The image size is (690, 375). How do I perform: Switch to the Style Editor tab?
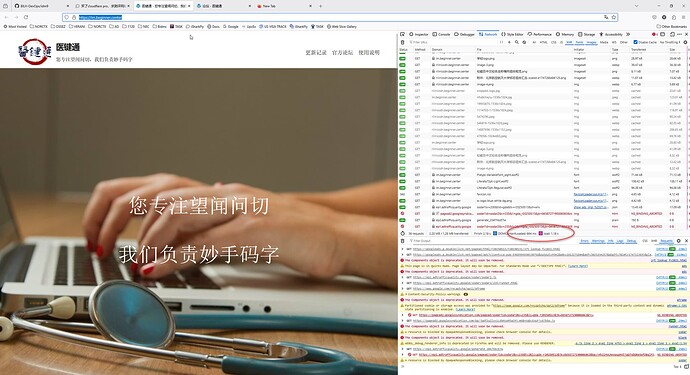[x=513, y=34]
